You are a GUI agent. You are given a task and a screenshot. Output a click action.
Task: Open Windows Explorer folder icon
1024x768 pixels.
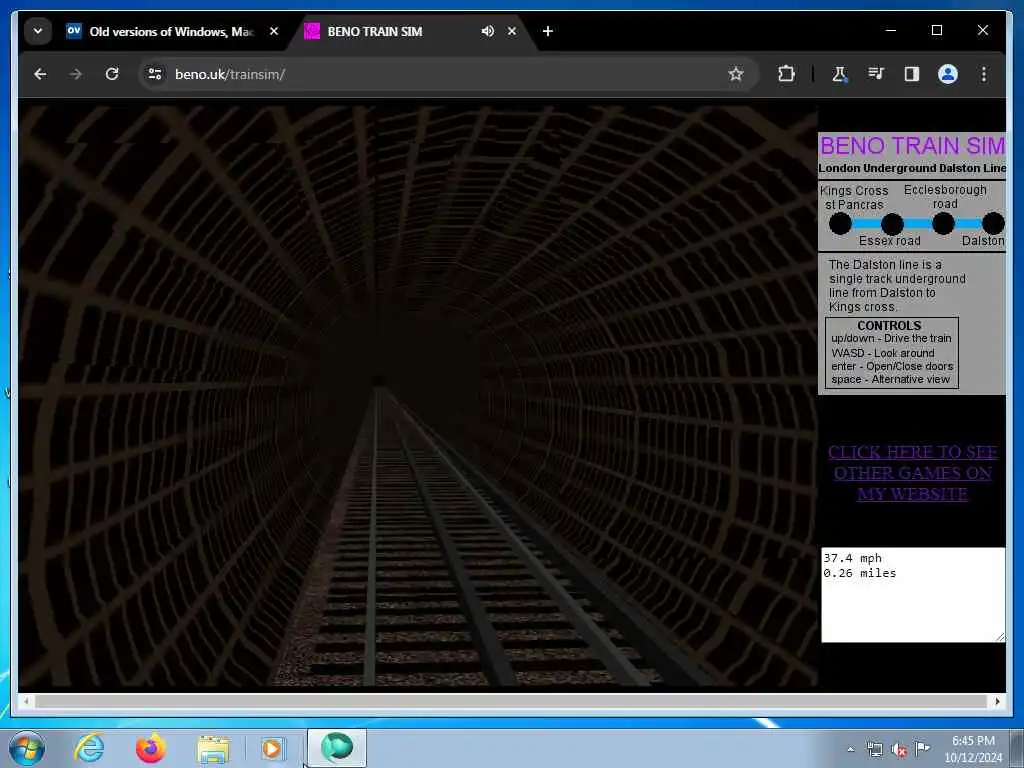tap(213, 748)
